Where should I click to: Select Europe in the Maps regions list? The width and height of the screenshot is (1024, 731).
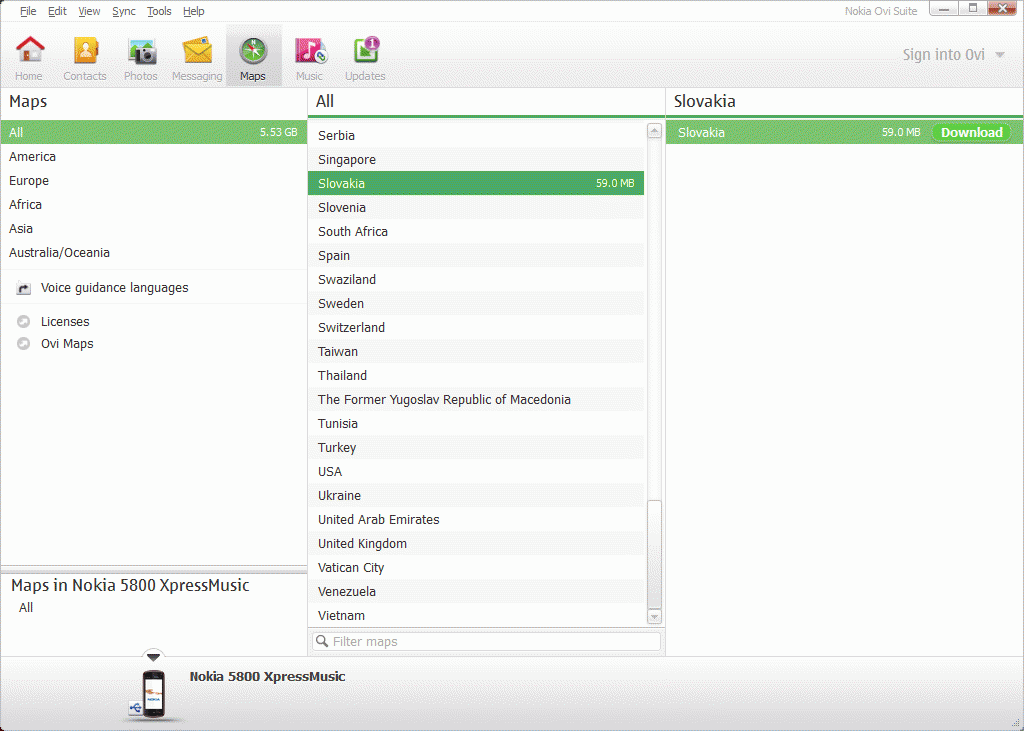tap(29, 181)
